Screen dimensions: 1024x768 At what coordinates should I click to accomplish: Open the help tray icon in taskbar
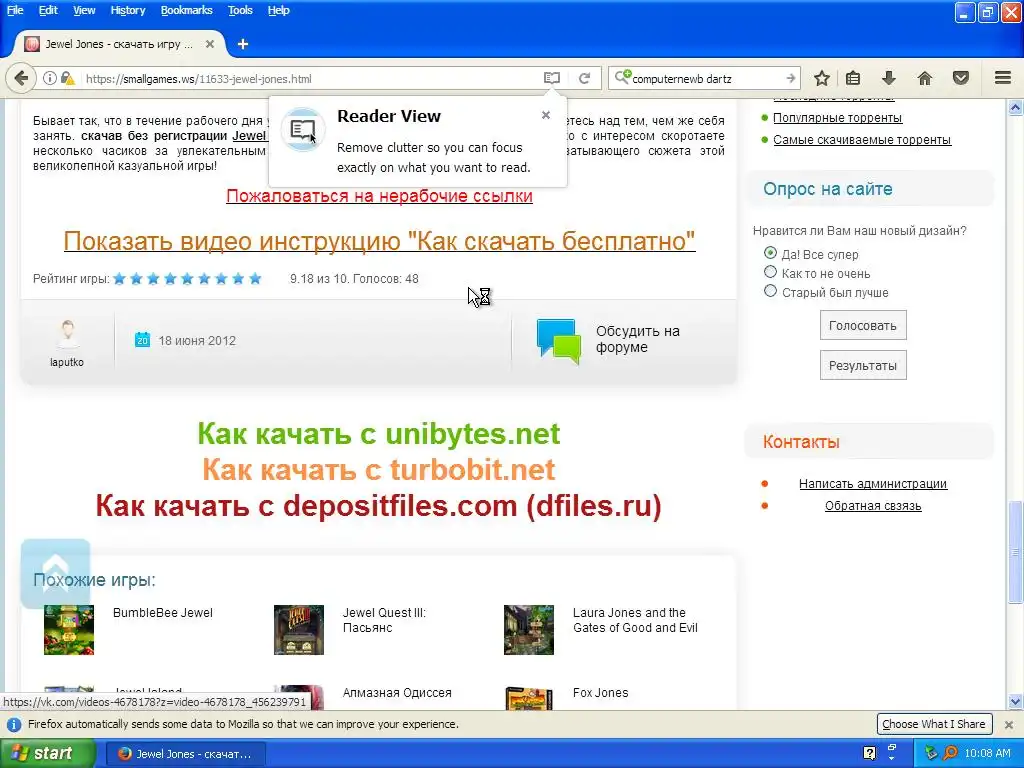click(x=869, y=753)
